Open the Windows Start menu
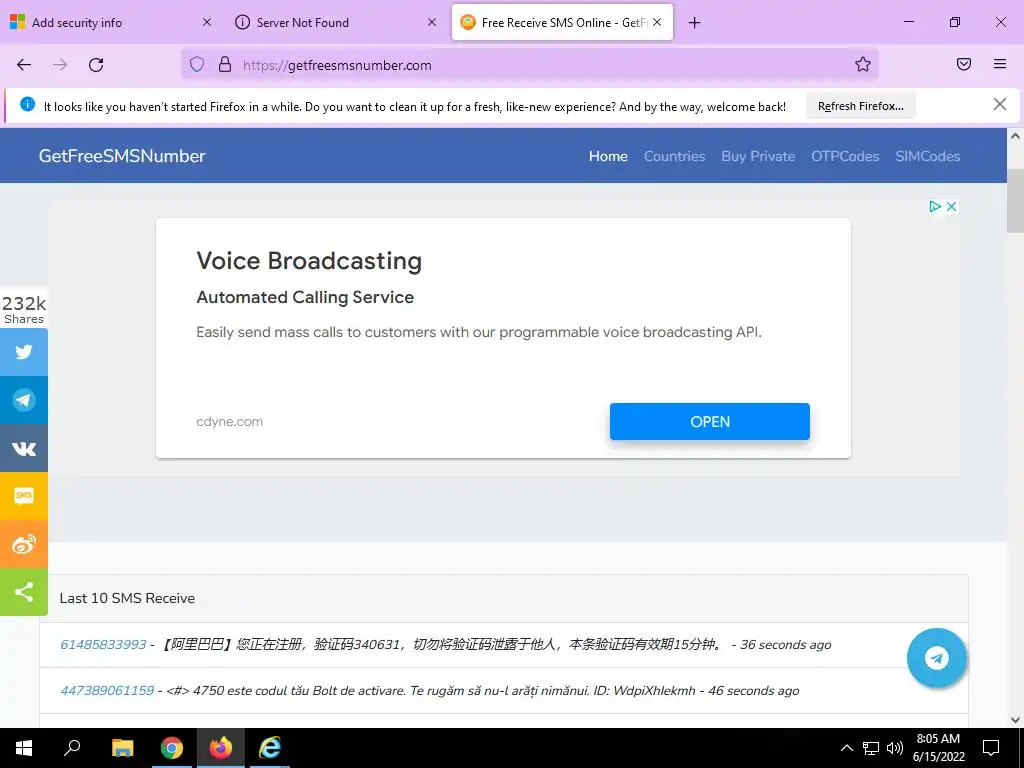This screenshot has width=1024, height=768. click(x=24, y=748)
